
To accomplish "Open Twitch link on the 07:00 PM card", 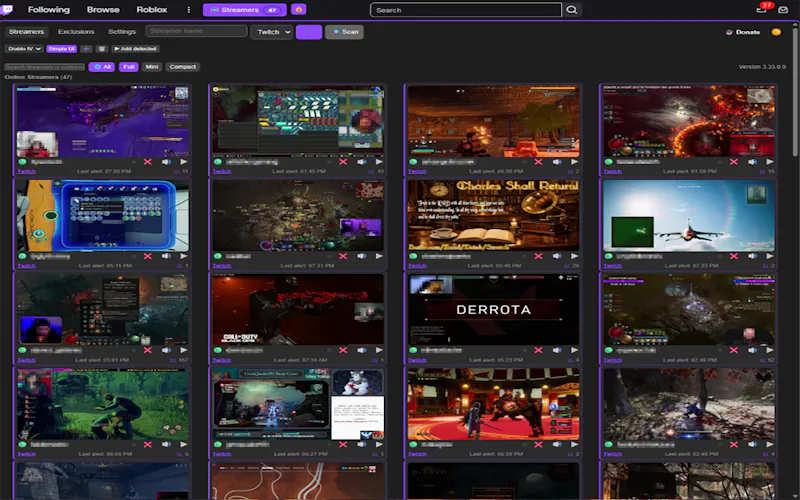I will click(27, 171).
